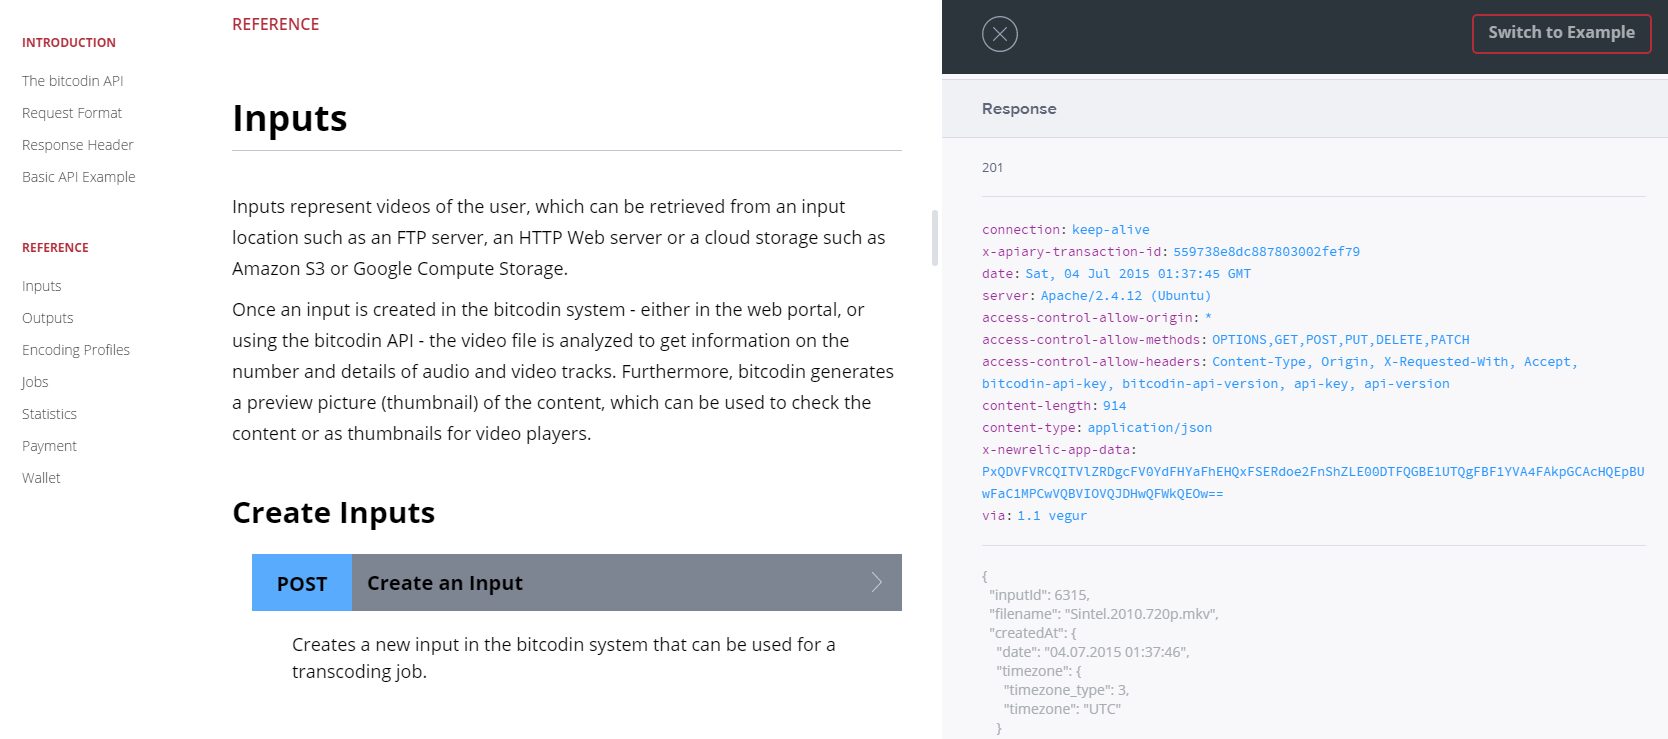Open Jobs in sidebar
This screenshot has width=1668, height=739.
[35, 382]
